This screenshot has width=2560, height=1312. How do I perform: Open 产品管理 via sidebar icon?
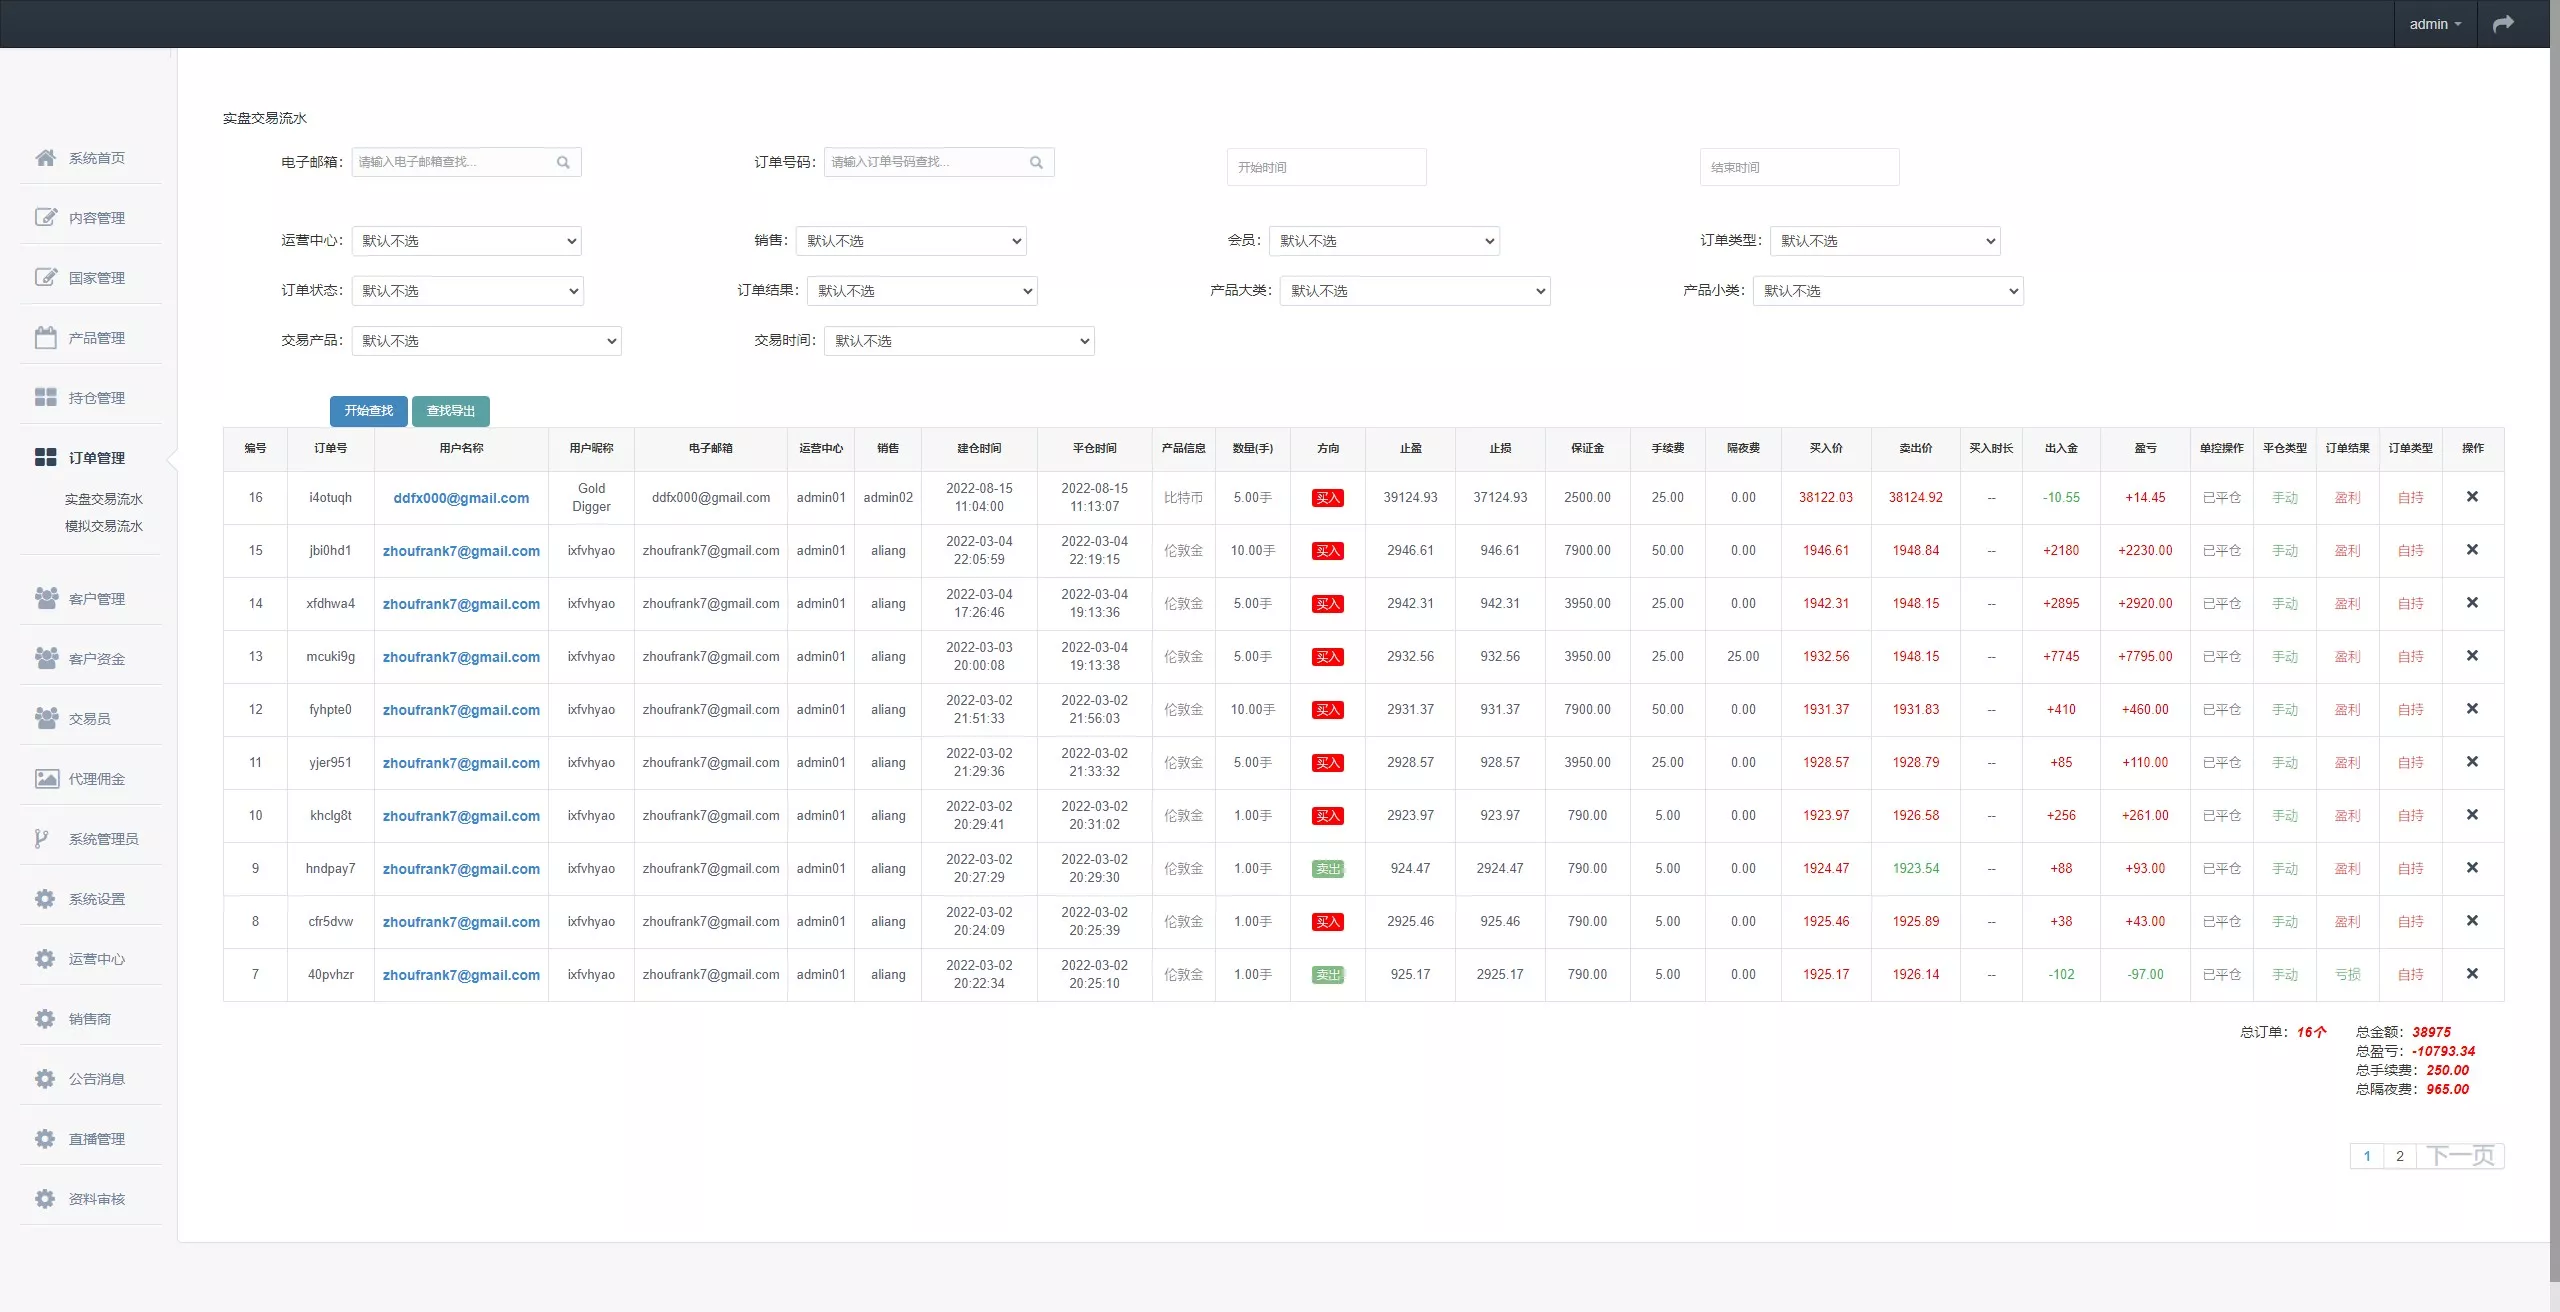[x=46, y=338]
